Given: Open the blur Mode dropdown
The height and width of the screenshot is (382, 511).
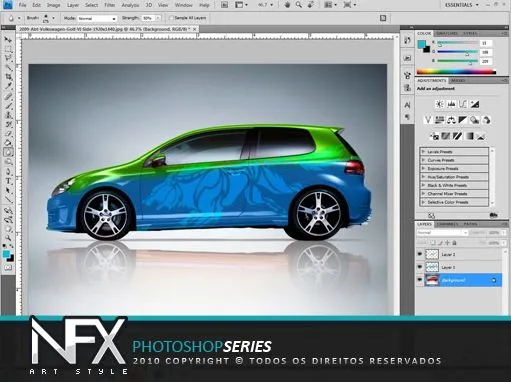Looking at the screenshot, I should point(97,18).
